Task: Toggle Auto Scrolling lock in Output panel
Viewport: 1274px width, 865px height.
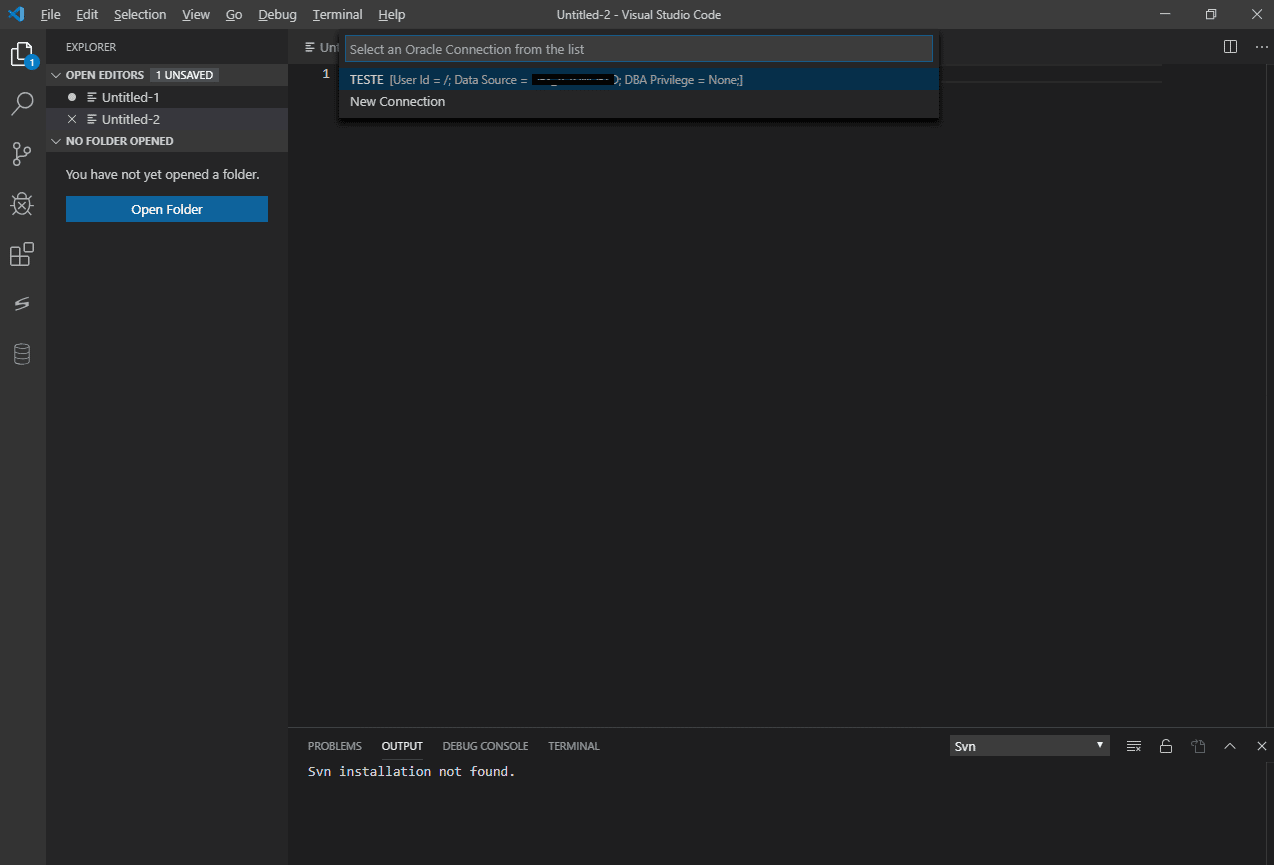Action: coord(1166,745)
